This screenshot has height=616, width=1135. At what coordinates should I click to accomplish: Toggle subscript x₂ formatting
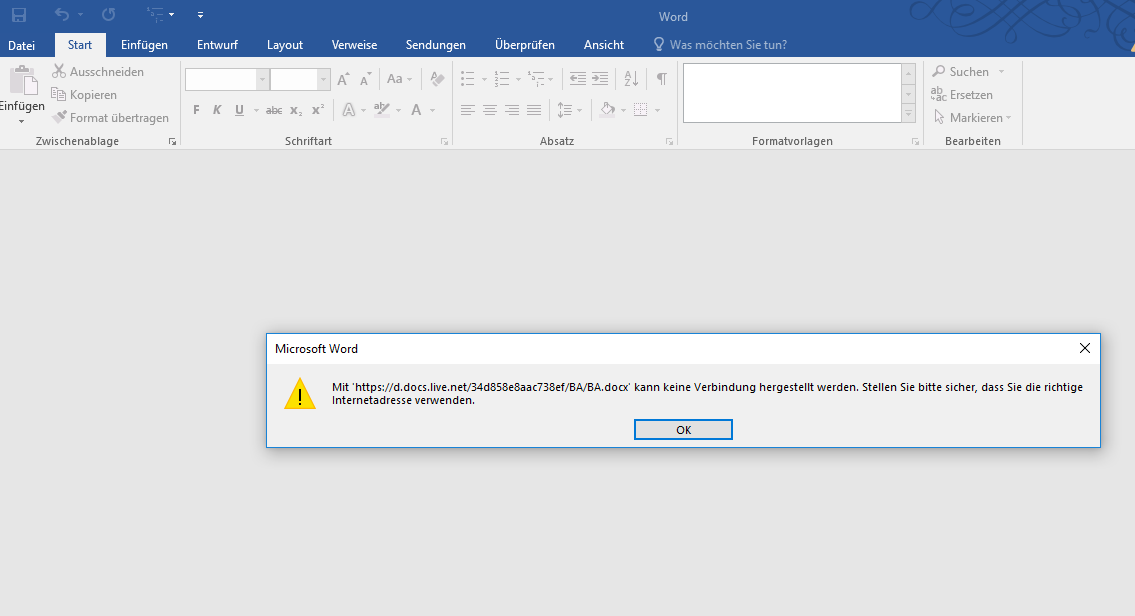point(296,110)
